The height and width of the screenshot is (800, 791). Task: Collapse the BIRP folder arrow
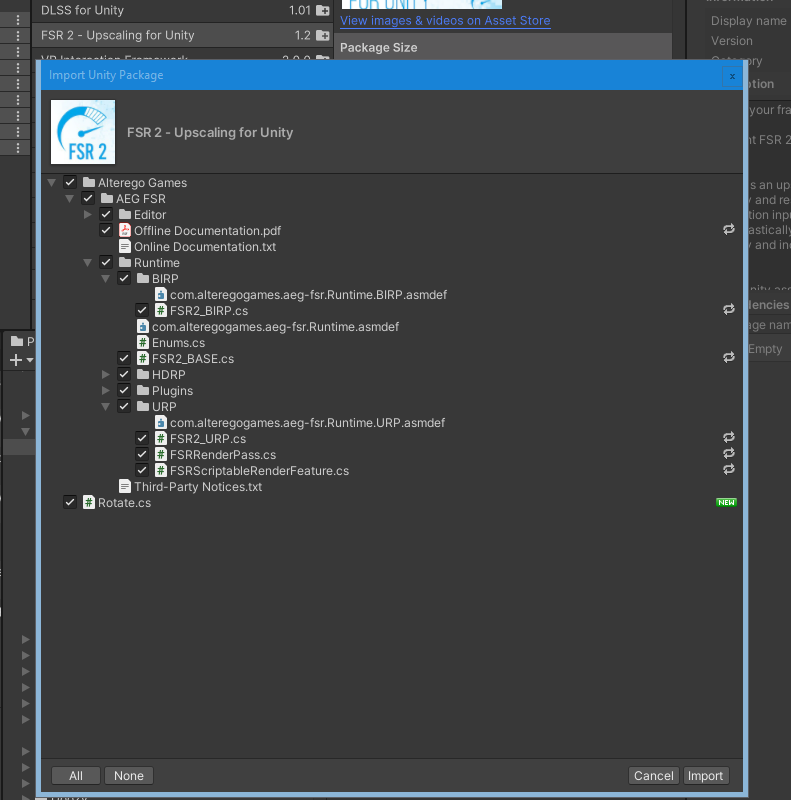106,279
